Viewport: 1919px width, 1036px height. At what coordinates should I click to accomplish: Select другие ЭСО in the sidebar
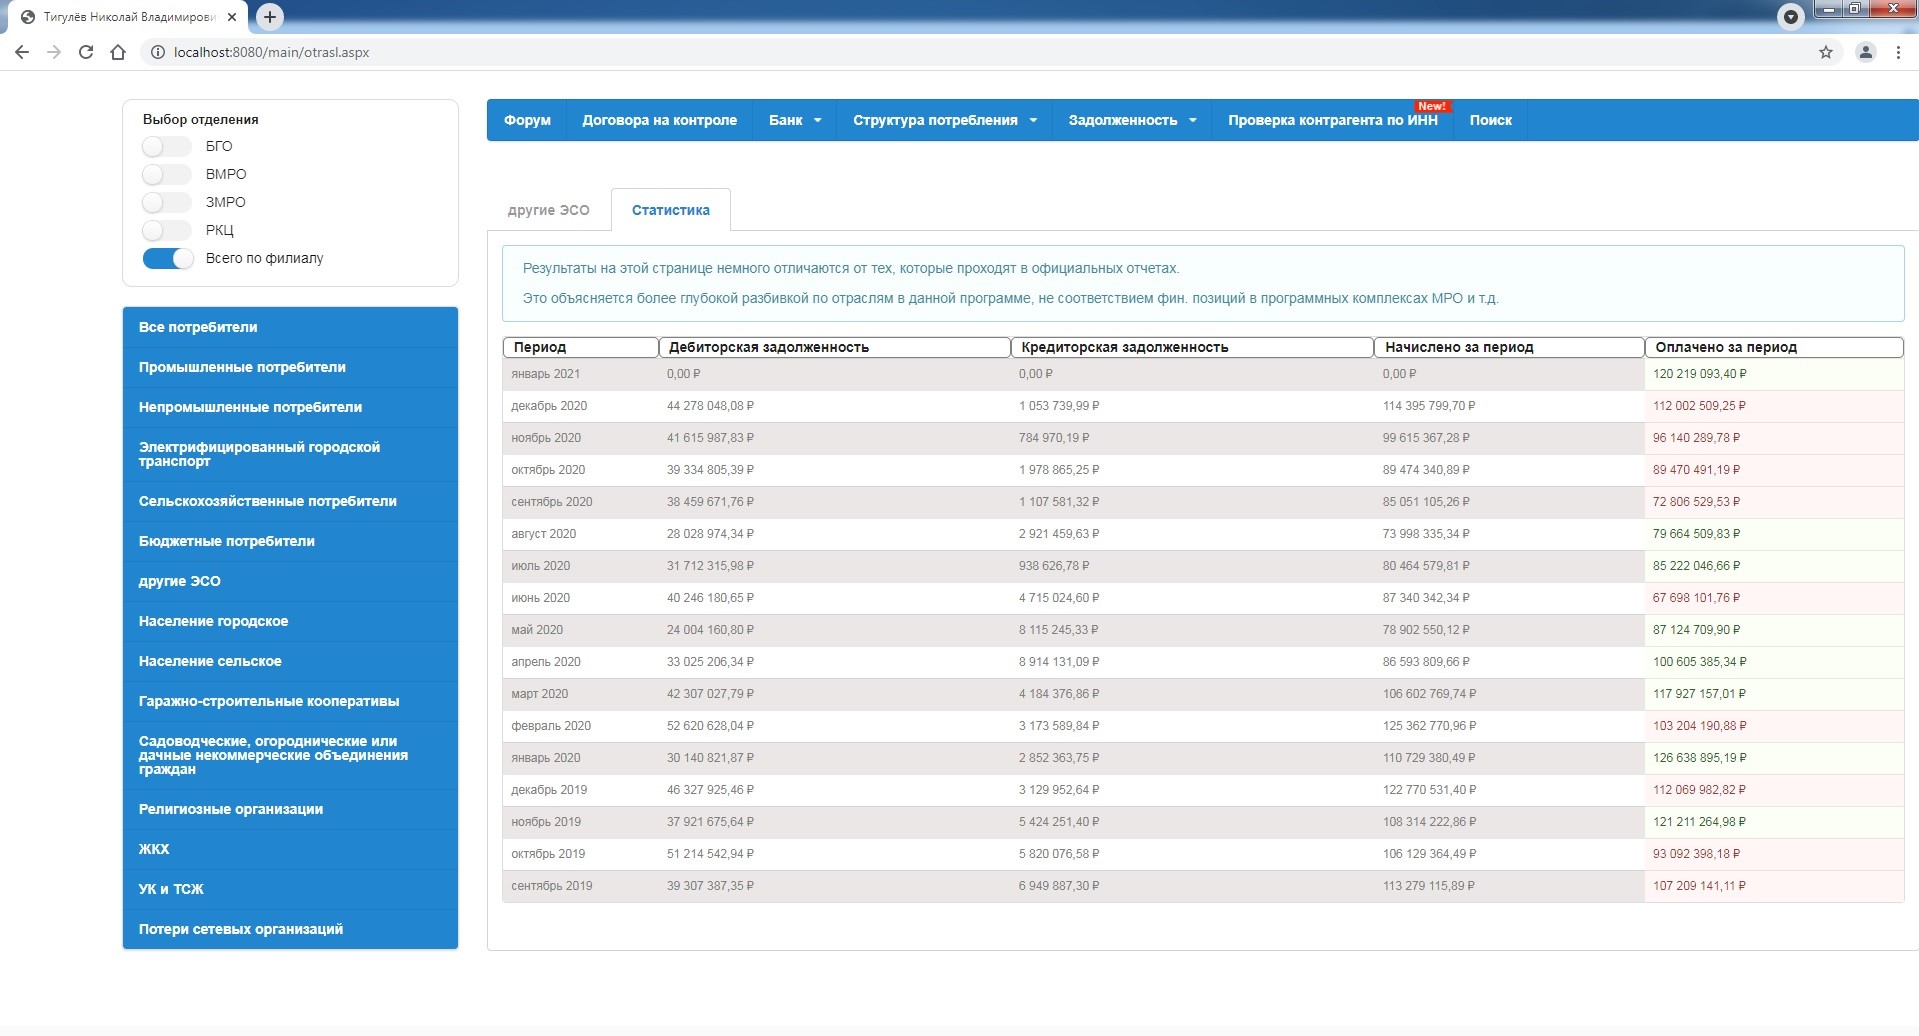click(290, 581)
